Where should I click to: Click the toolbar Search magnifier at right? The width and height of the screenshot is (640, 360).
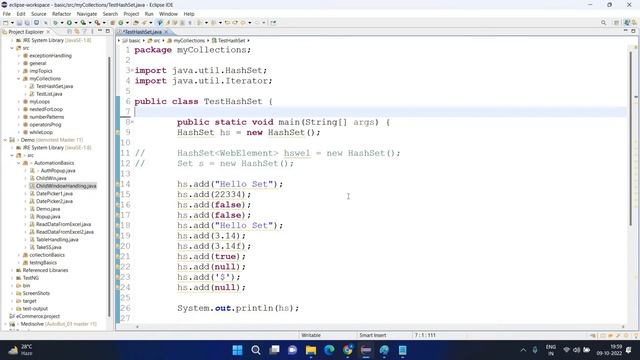click(604, 23)
